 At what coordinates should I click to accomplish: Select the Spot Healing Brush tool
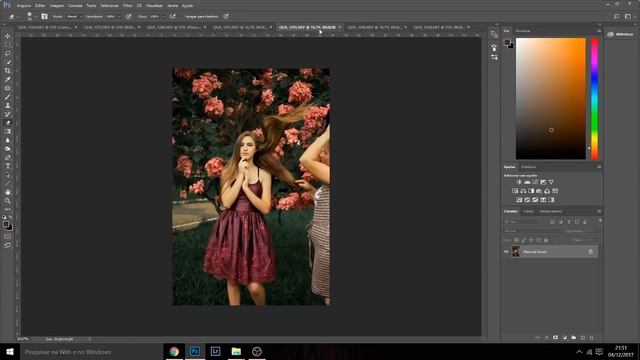8,88
